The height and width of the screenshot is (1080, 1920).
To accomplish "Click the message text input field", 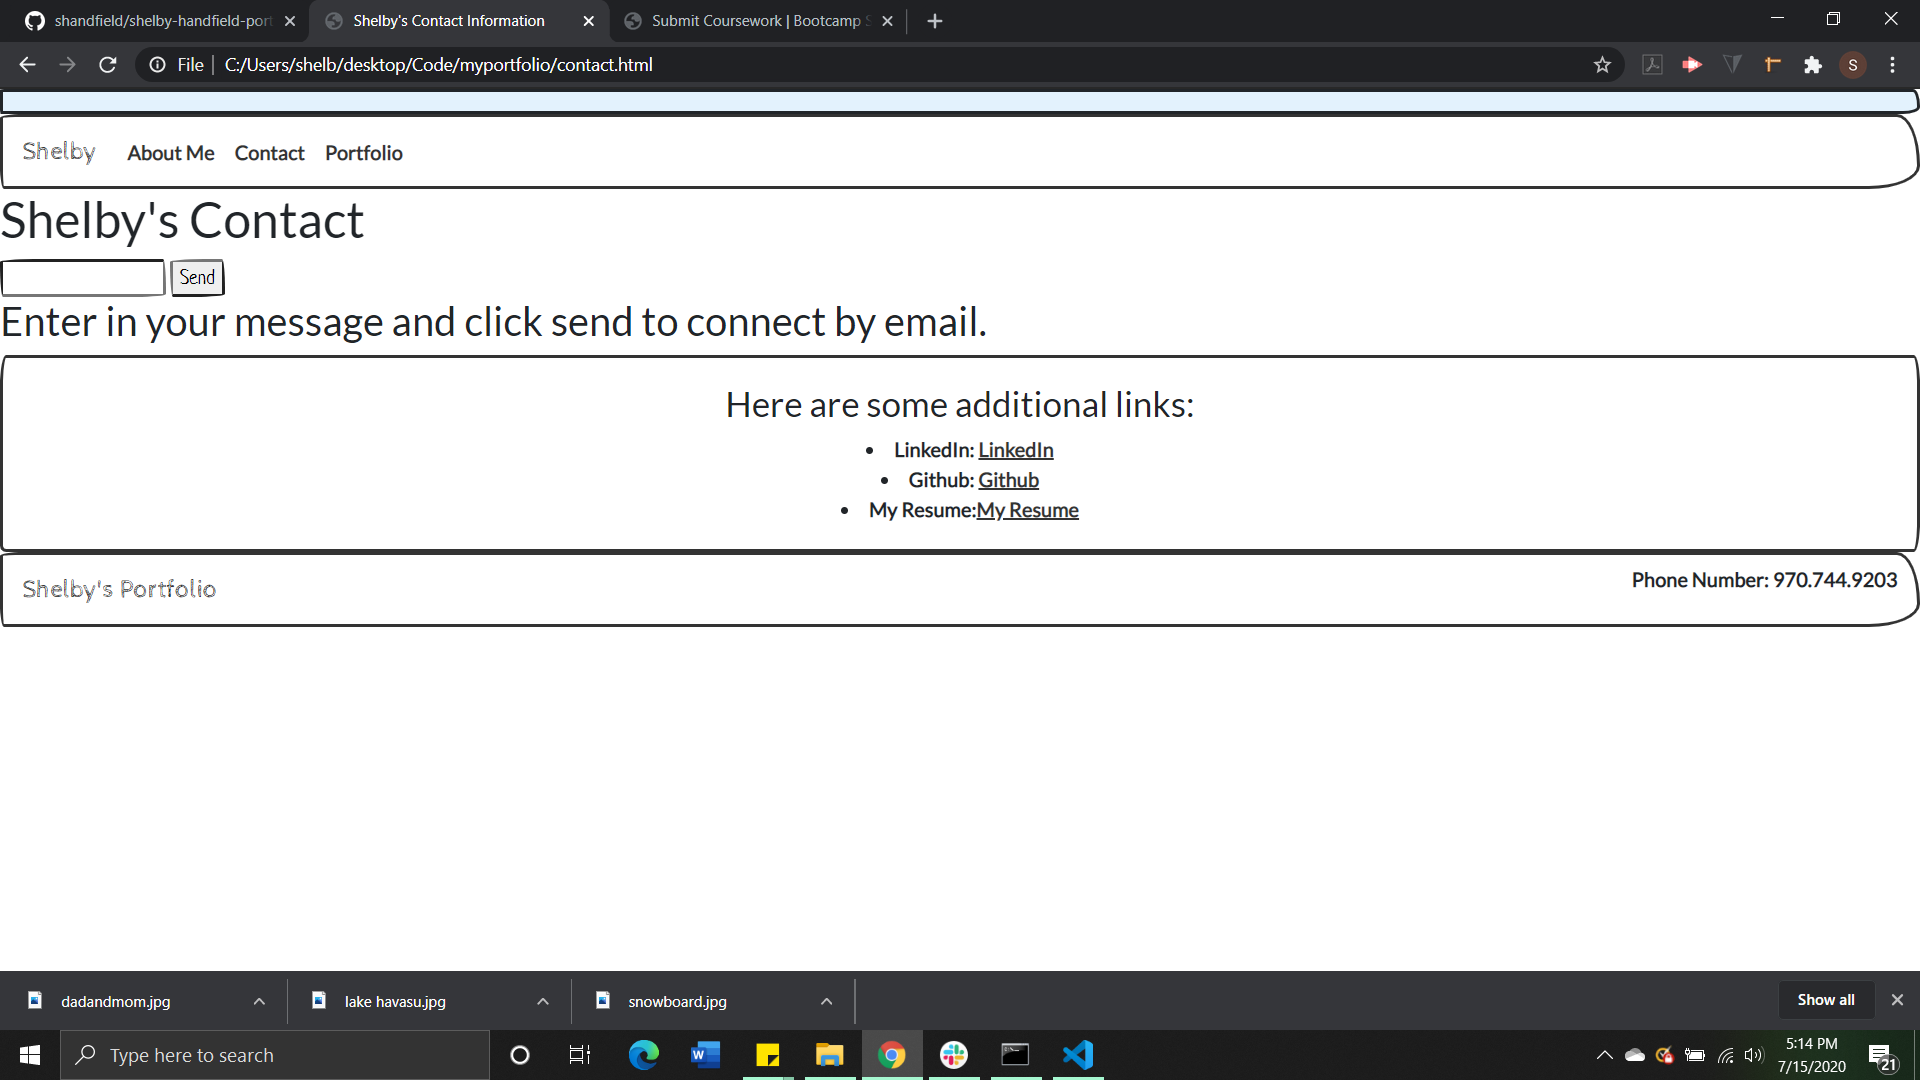I will coord(83,278).
